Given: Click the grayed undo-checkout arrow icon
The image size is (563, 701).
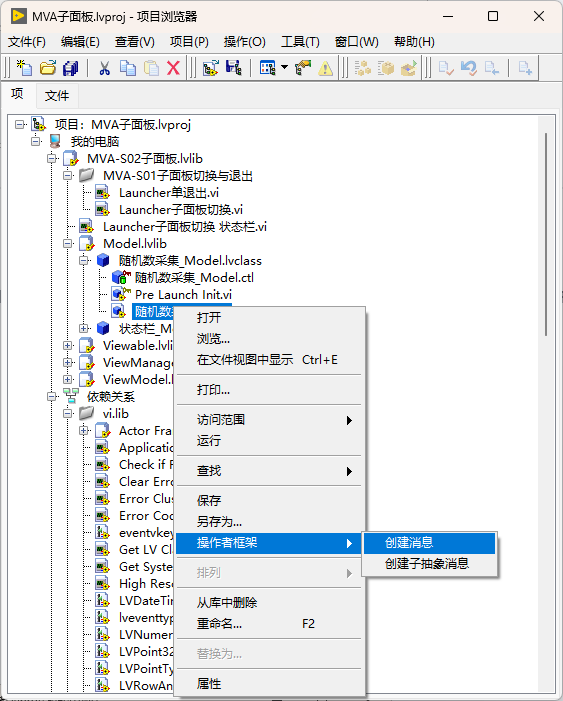Looking at the screenshot, I should tap(469, 68).
